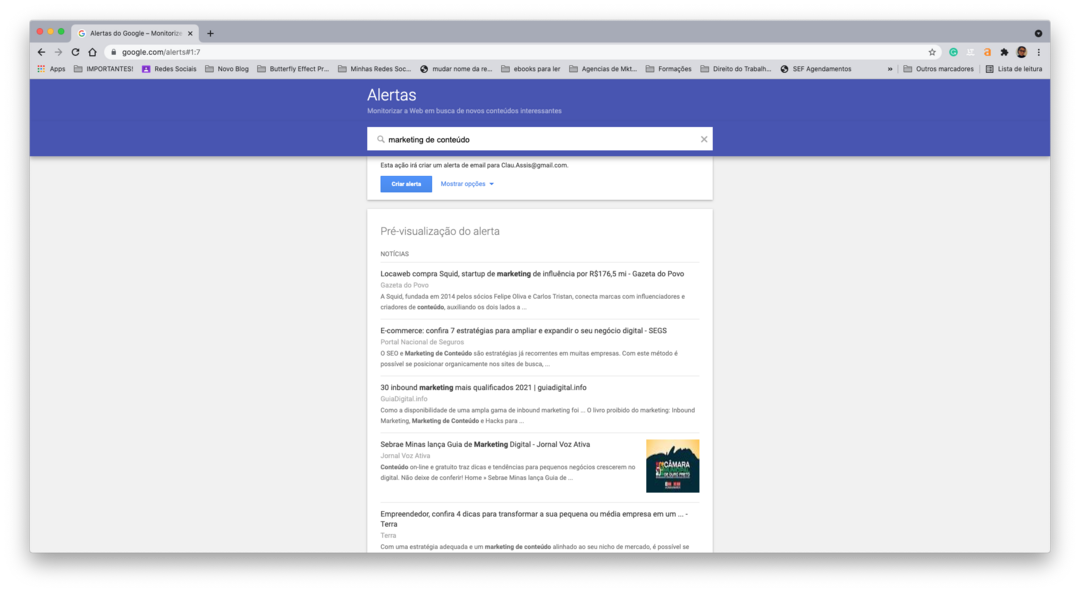Image resolution: width=1080 pixels, height=592 pixels.
Task: Open the Locaweb compra Squid news headline
Action: tap(532, 274)
